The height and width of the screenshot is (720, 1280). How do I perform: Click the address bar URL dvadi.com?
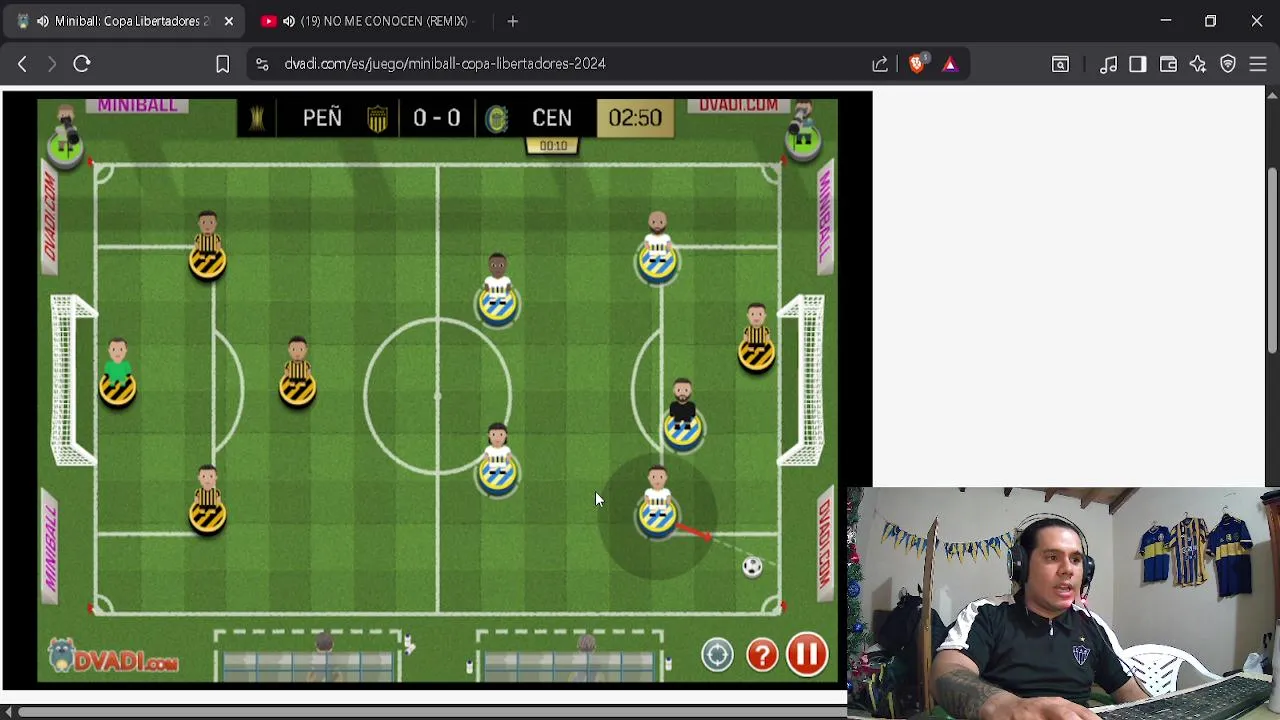pos(445,64)
